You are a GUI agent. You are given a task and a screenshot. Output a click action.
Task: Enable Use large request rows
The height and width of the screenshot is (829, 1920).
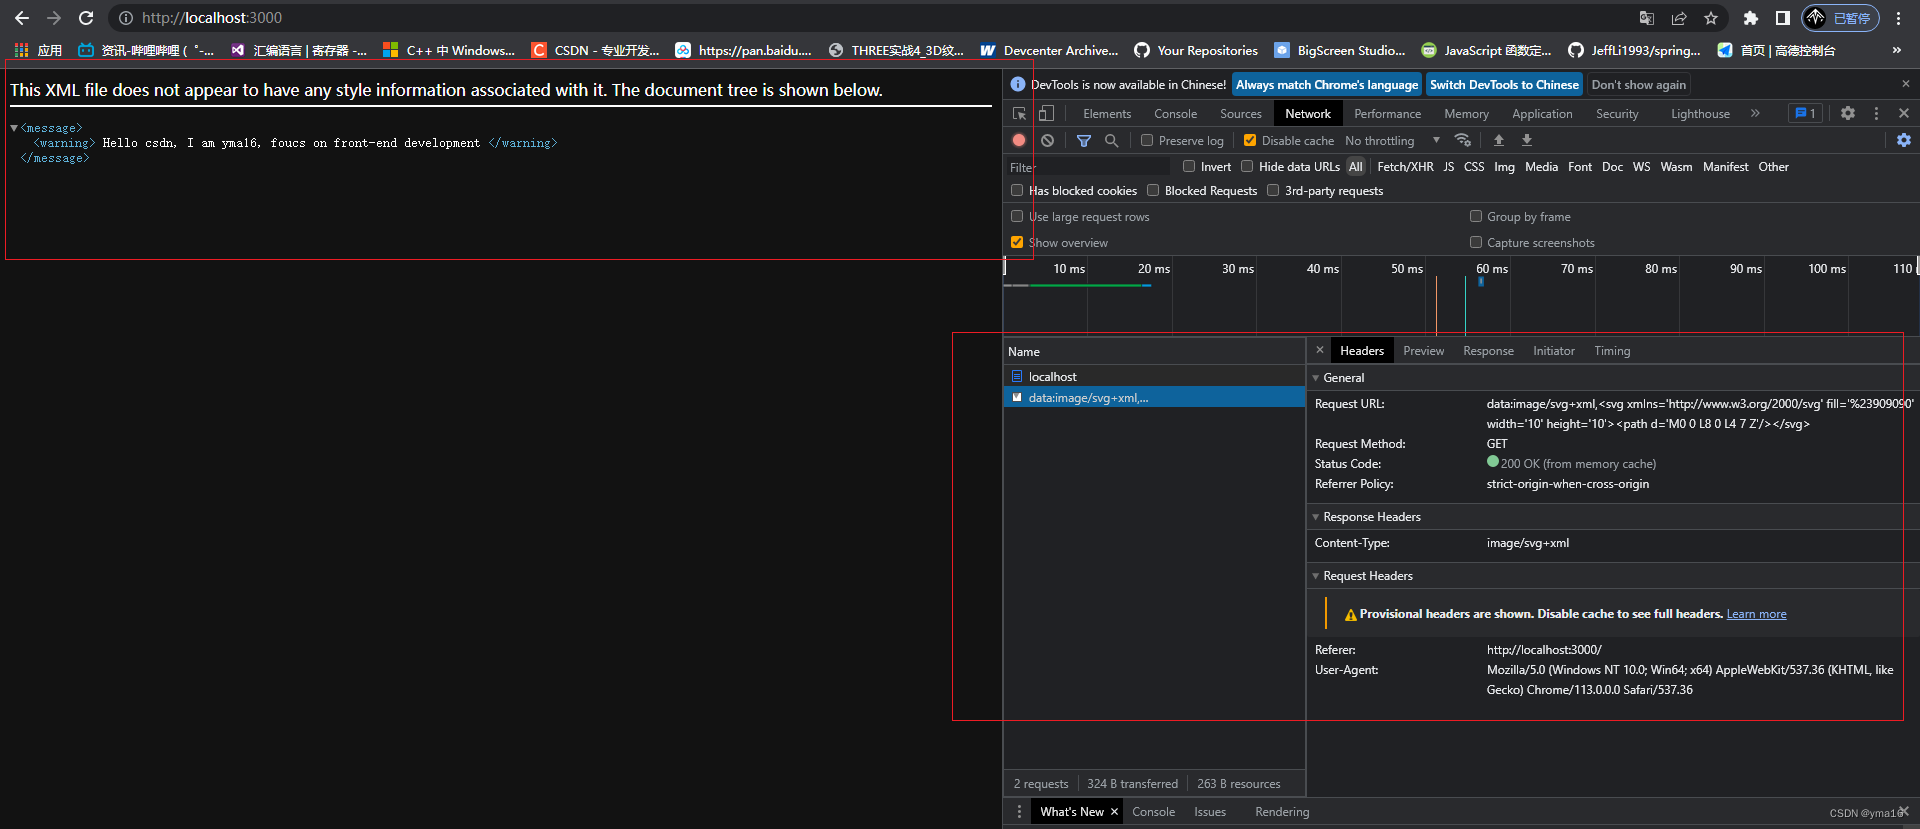click(x=1017, y=216)
